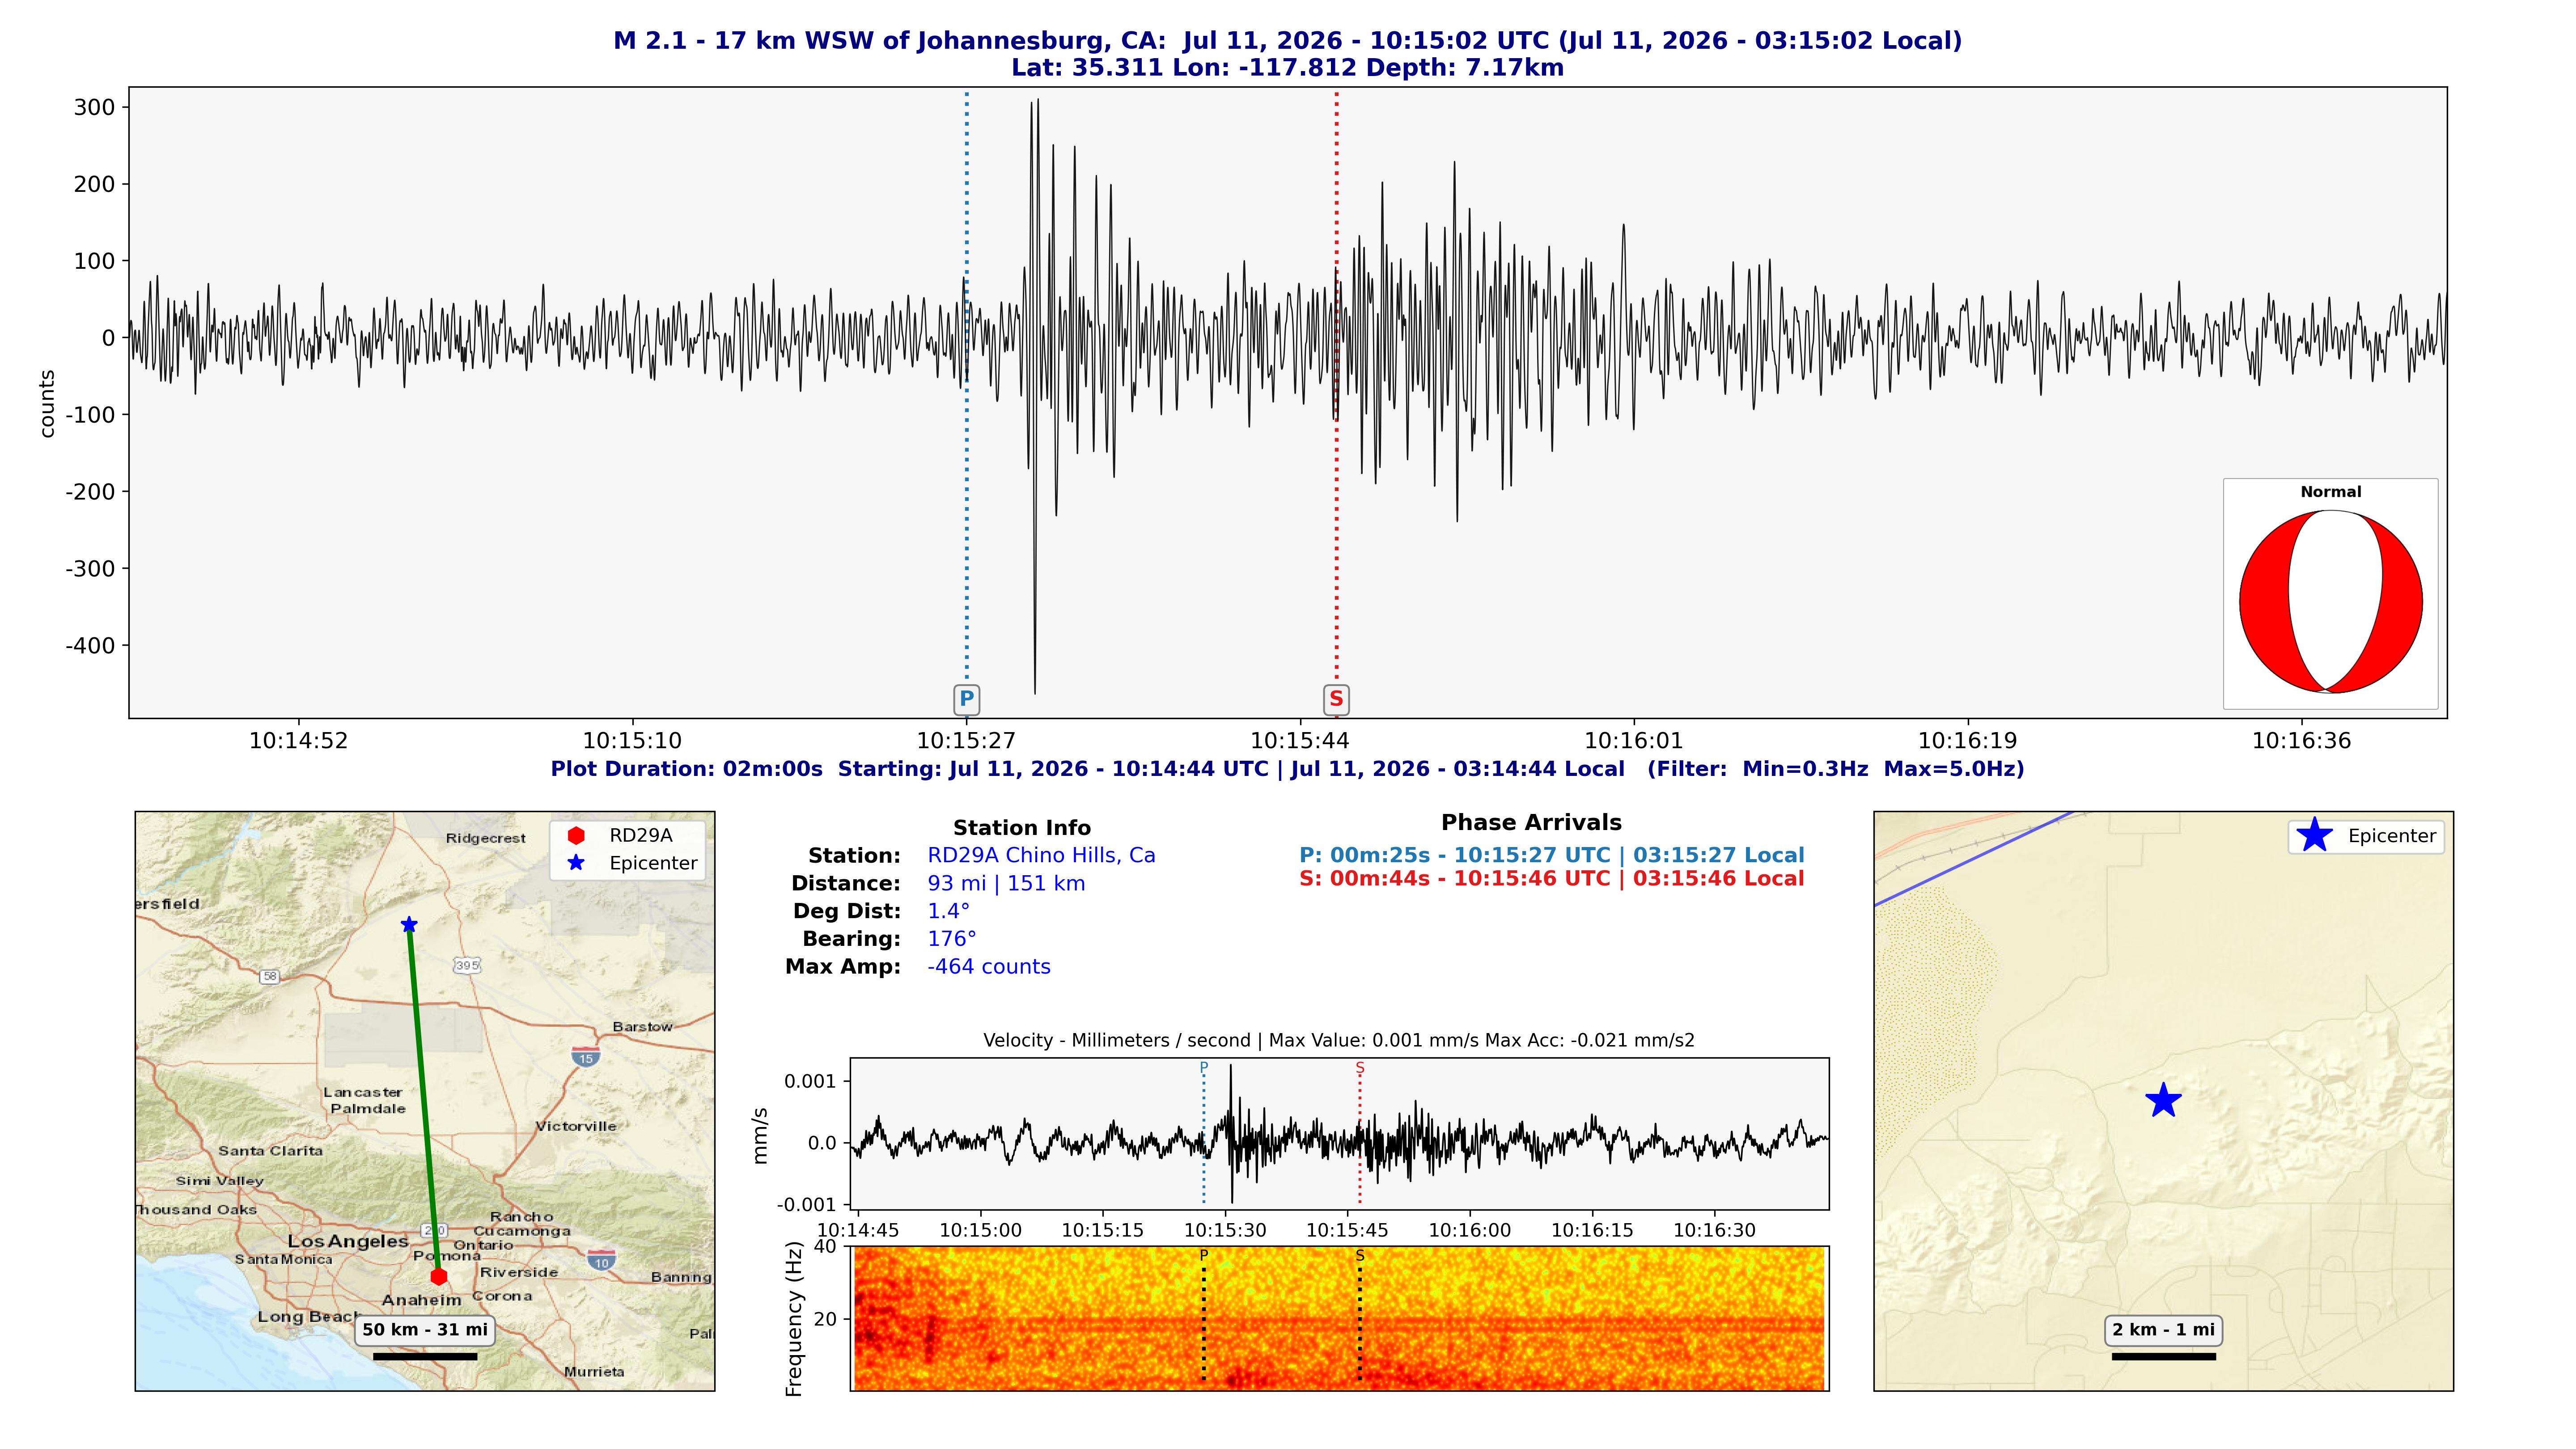Screen dimensions: 2576x1449
Task: Click the "-400" tick on the counts axis
Action: (x=91, y=646)
